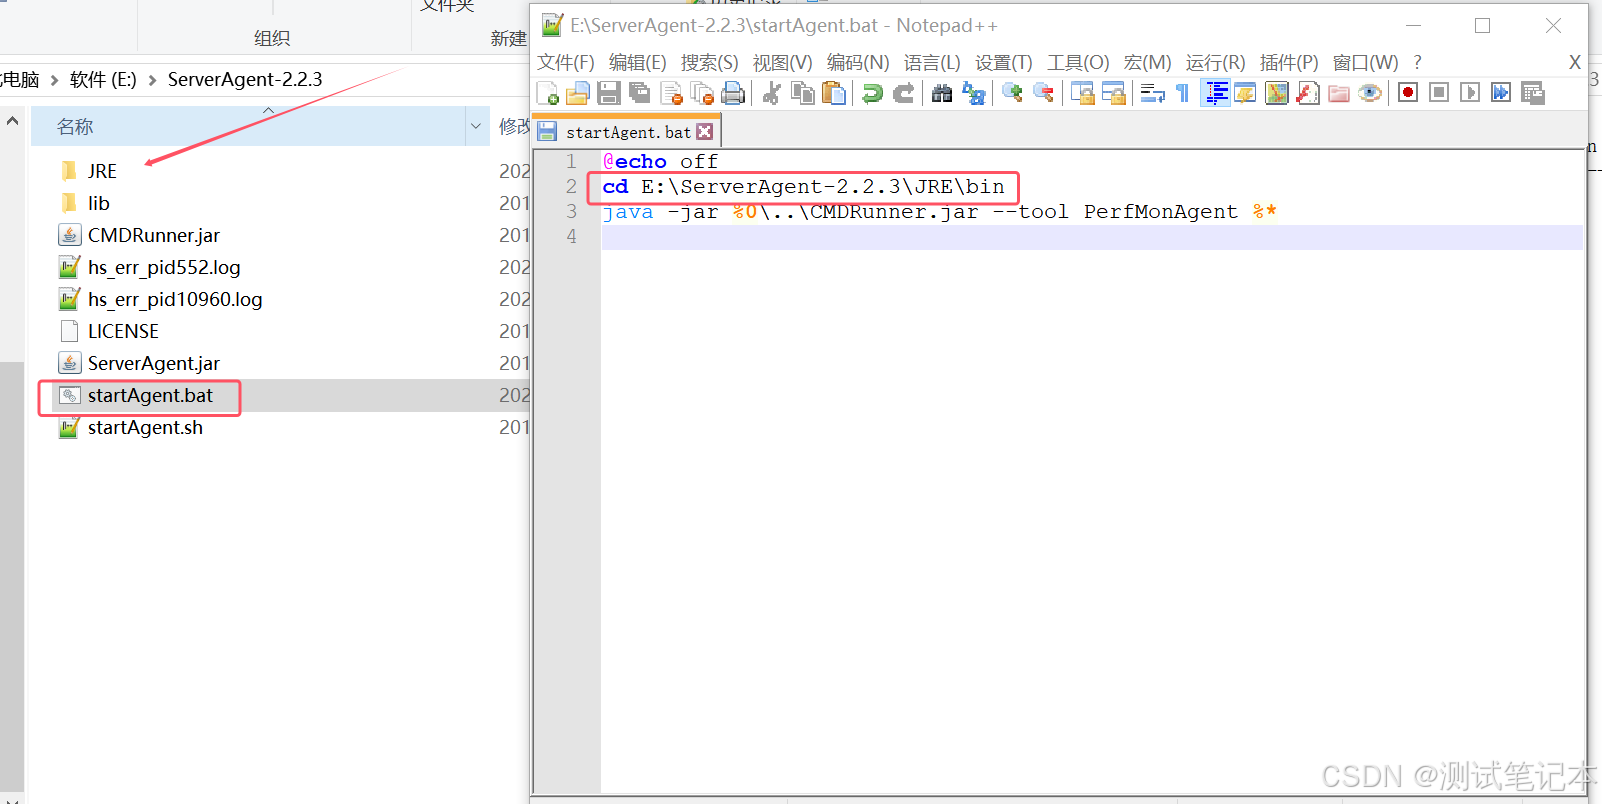1602x804 pixels.
Task: Toggle synchronized horizontal scrolling
Action: (x=1113, y=93)
